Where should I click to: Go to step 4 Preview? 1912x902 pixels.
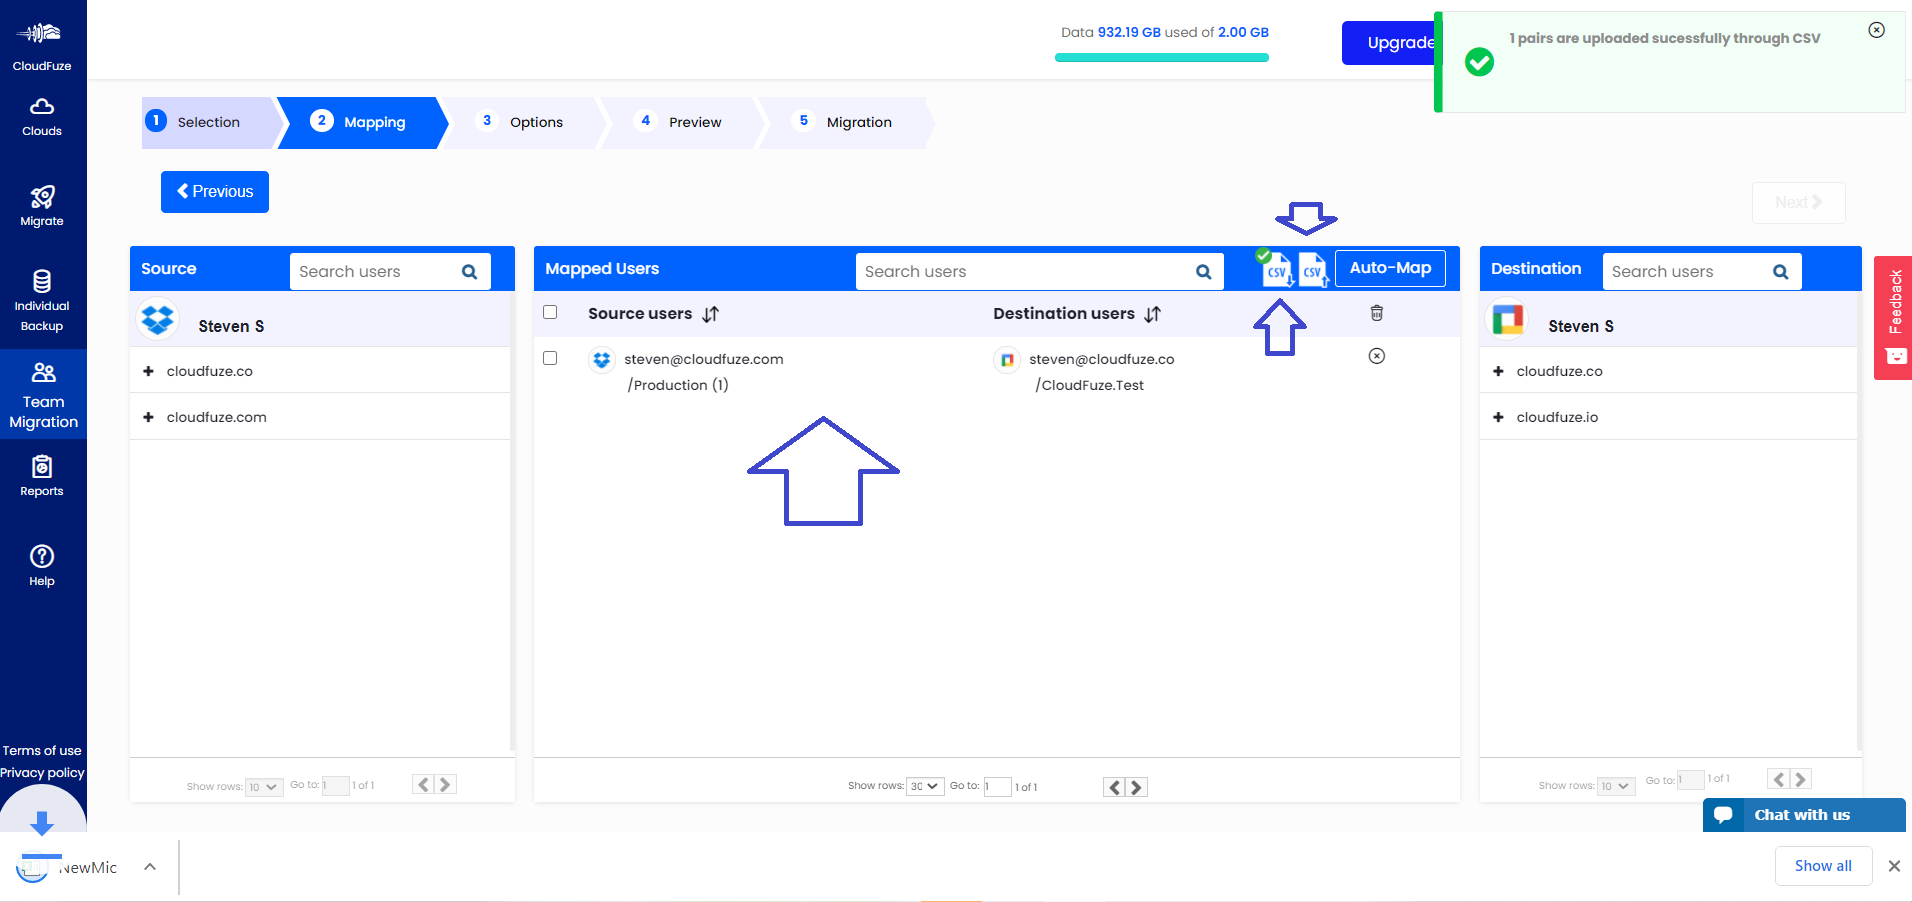click(682, 122)
